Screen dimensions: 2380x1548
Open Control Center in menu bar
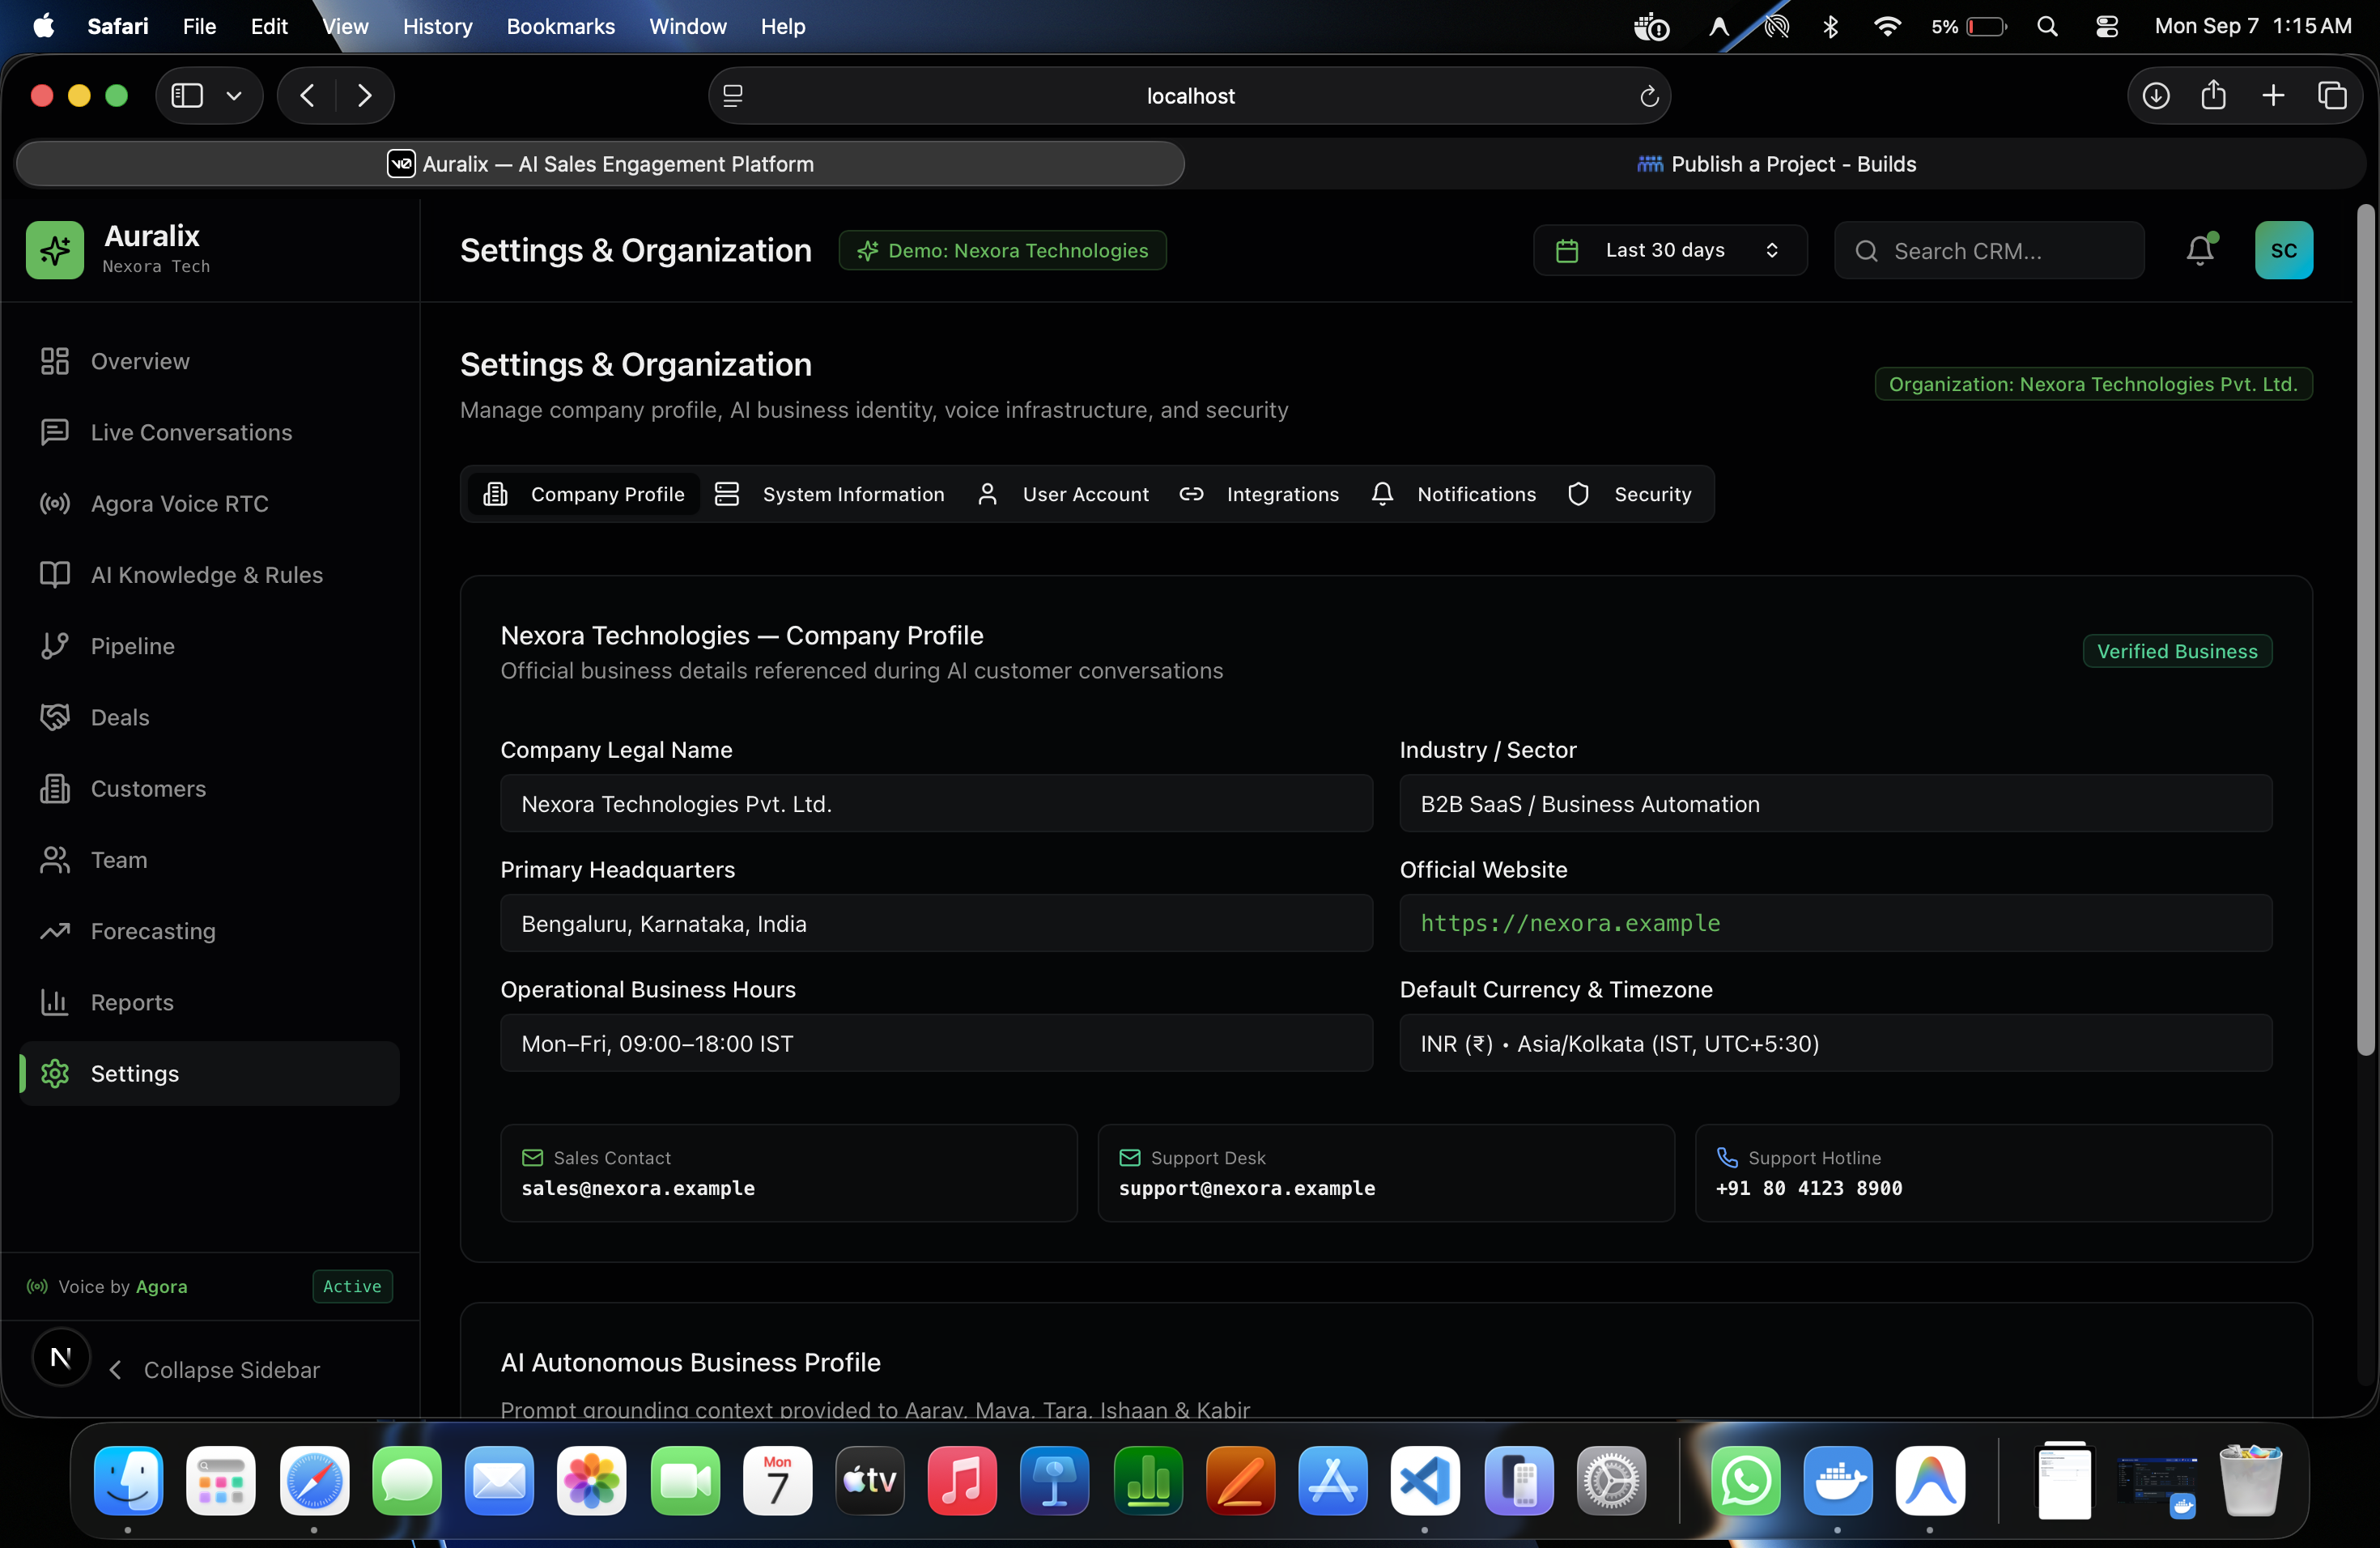tap(2107, 27)
